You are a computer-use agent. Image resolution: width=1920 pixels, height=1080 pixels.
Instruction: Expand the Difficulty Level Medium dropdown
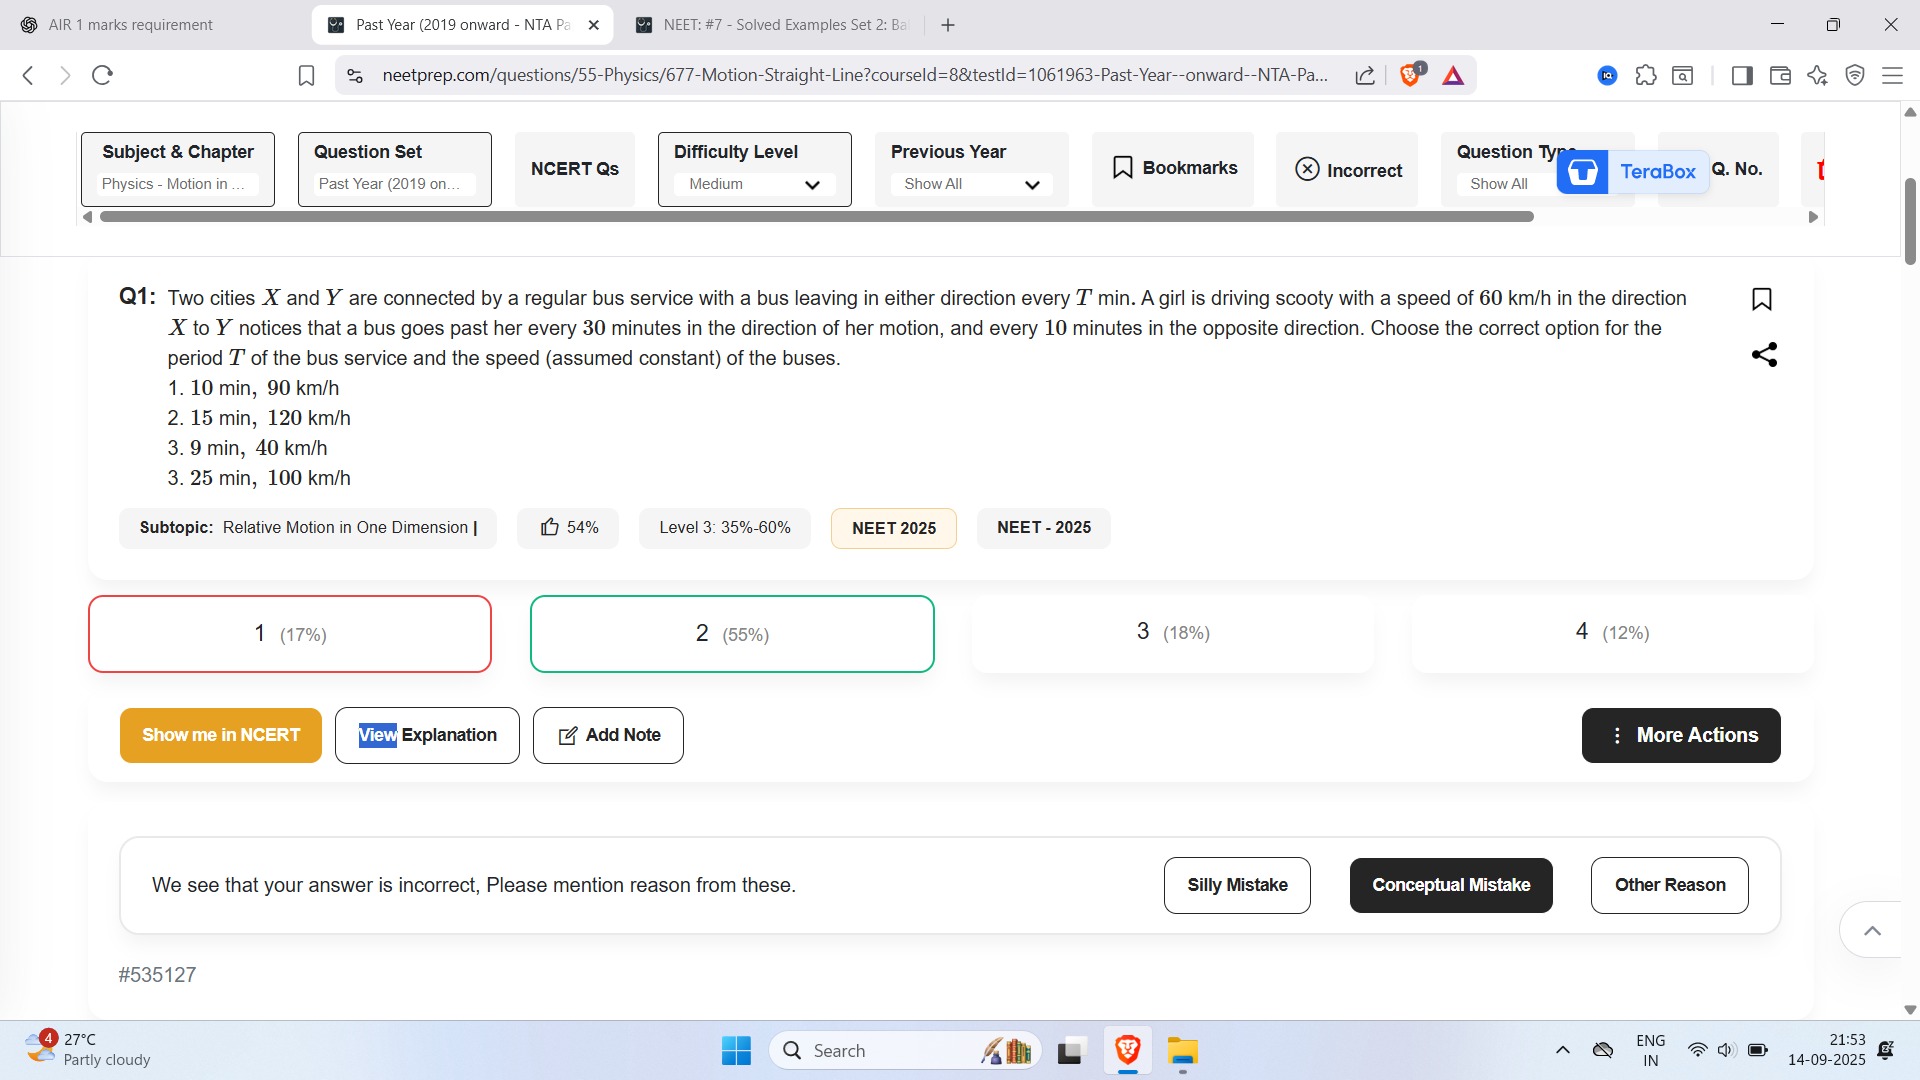click(755, 184)
